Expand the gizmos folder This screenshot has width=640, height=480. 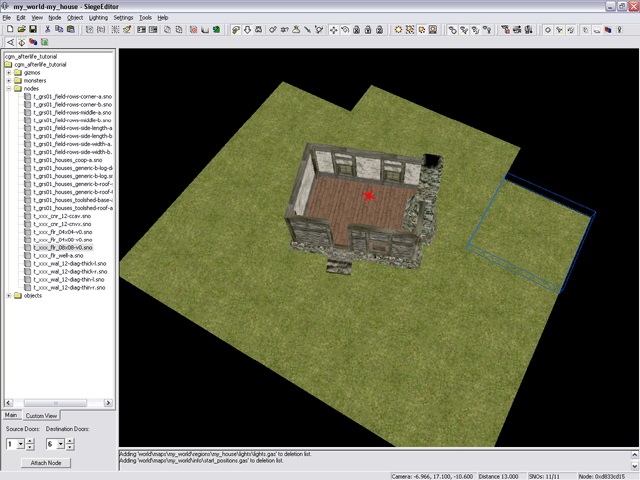point(9,73)
